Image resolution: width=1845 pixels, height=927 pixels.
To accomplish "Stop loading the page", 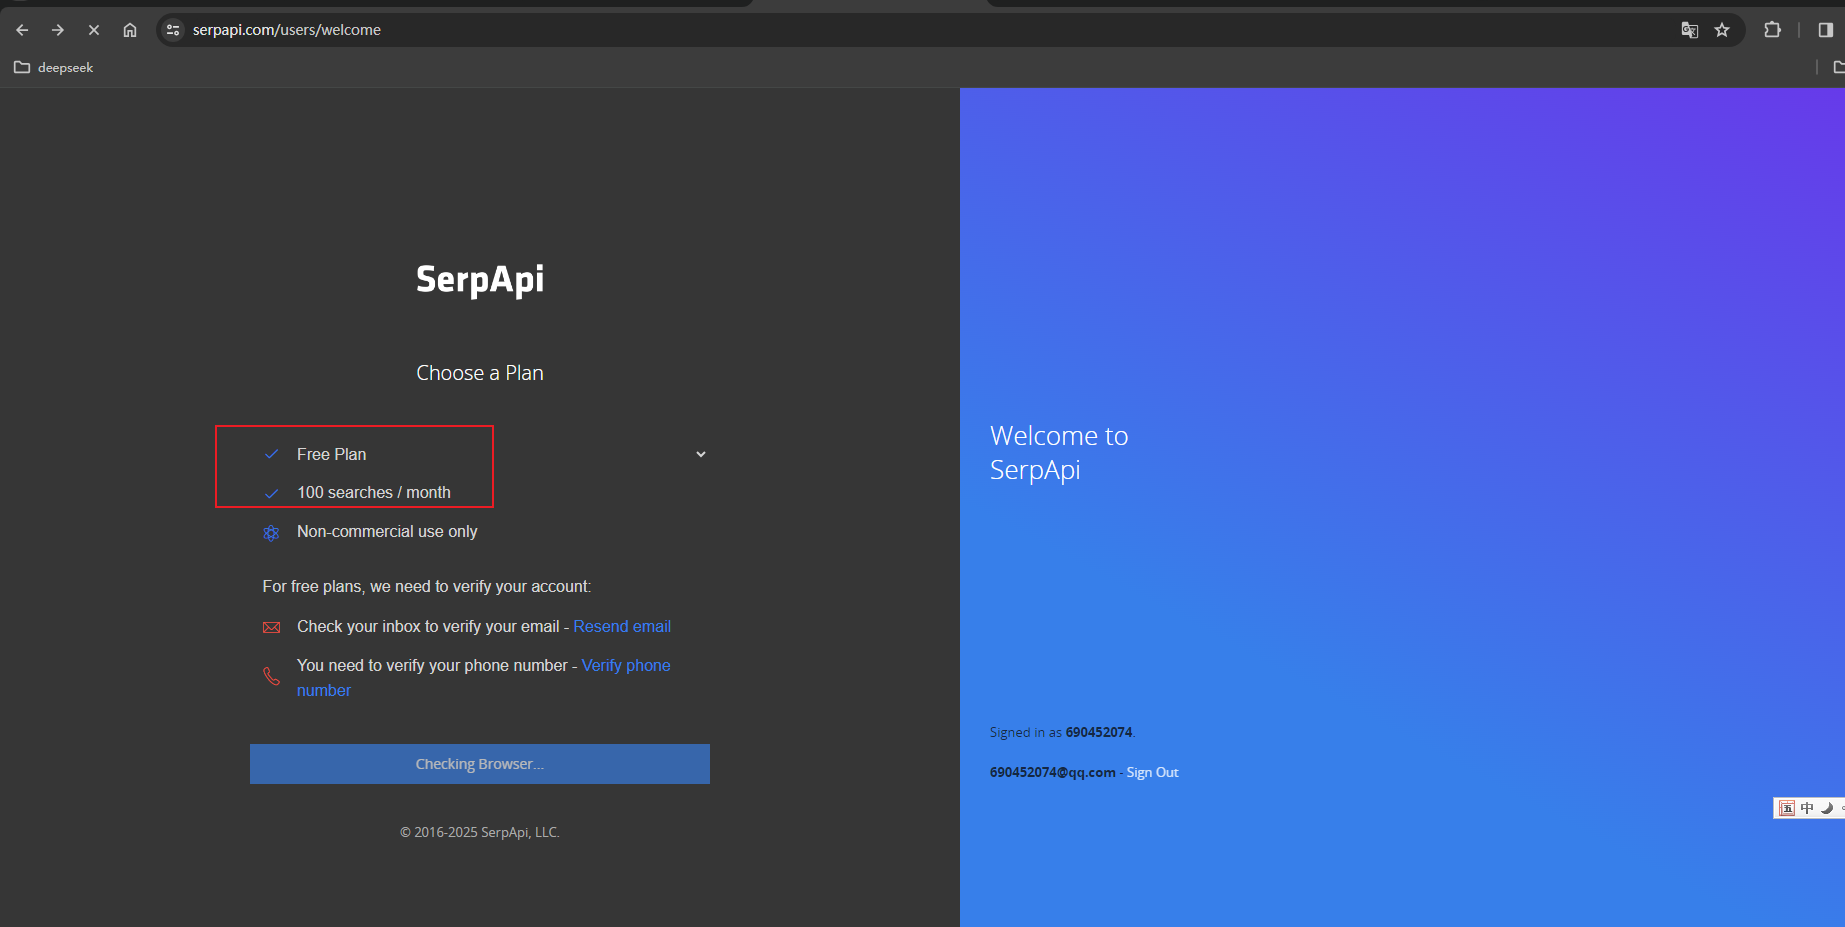I will (94, 30).
